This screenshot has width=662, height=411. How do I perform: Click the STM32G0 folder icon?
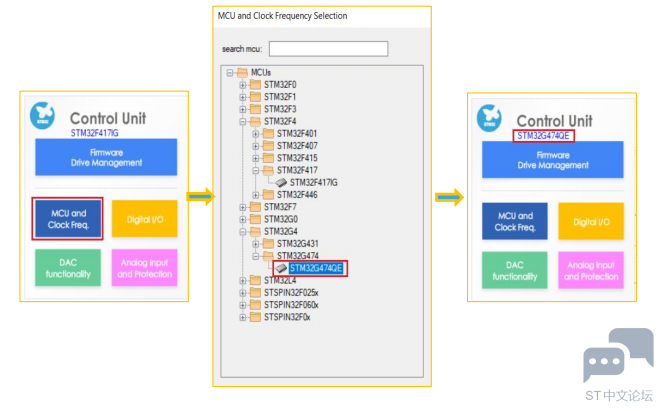click(x=255, y=219)
